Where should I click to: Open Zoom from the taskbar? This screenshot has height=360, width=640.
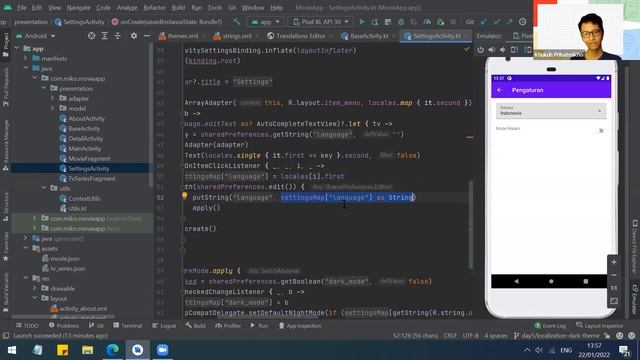click(x=162, y=350)
